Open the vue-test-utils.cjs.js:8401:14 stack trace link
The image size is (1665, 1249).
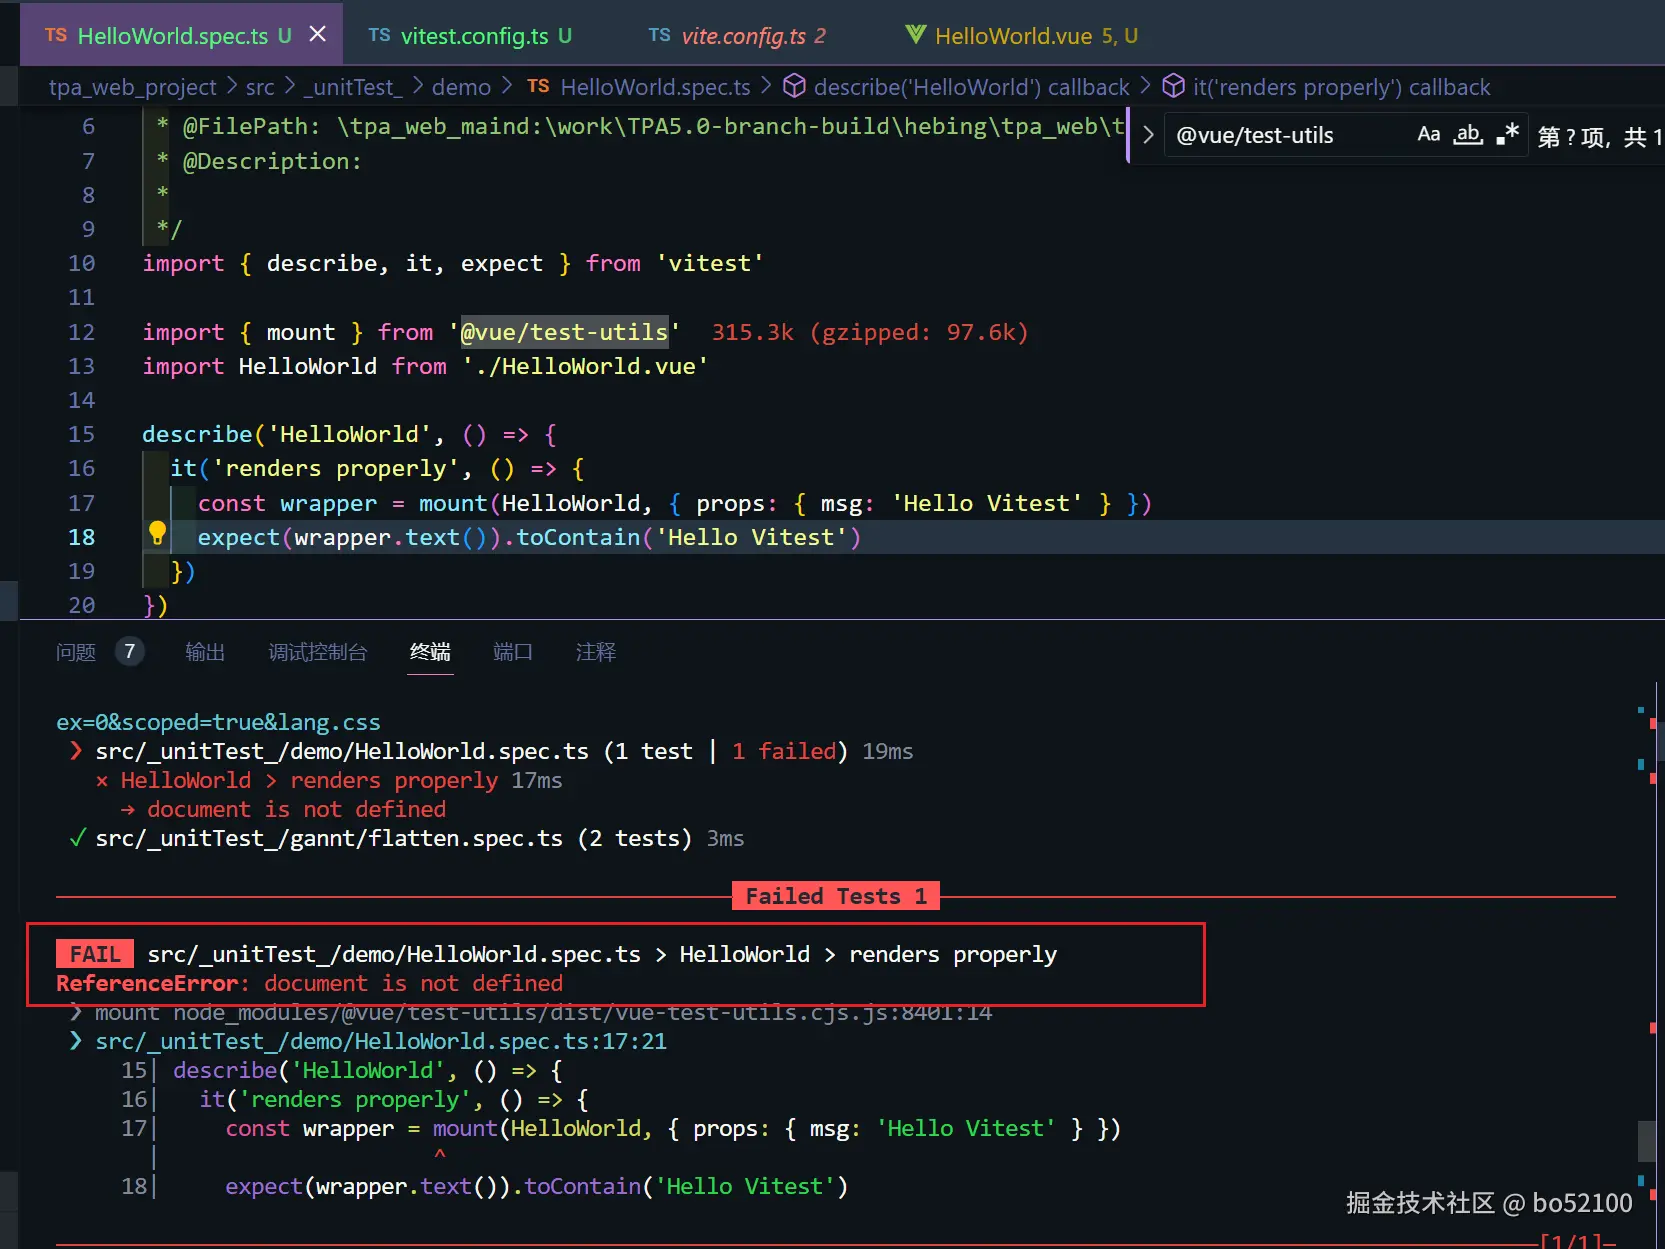pos(583,1013)
